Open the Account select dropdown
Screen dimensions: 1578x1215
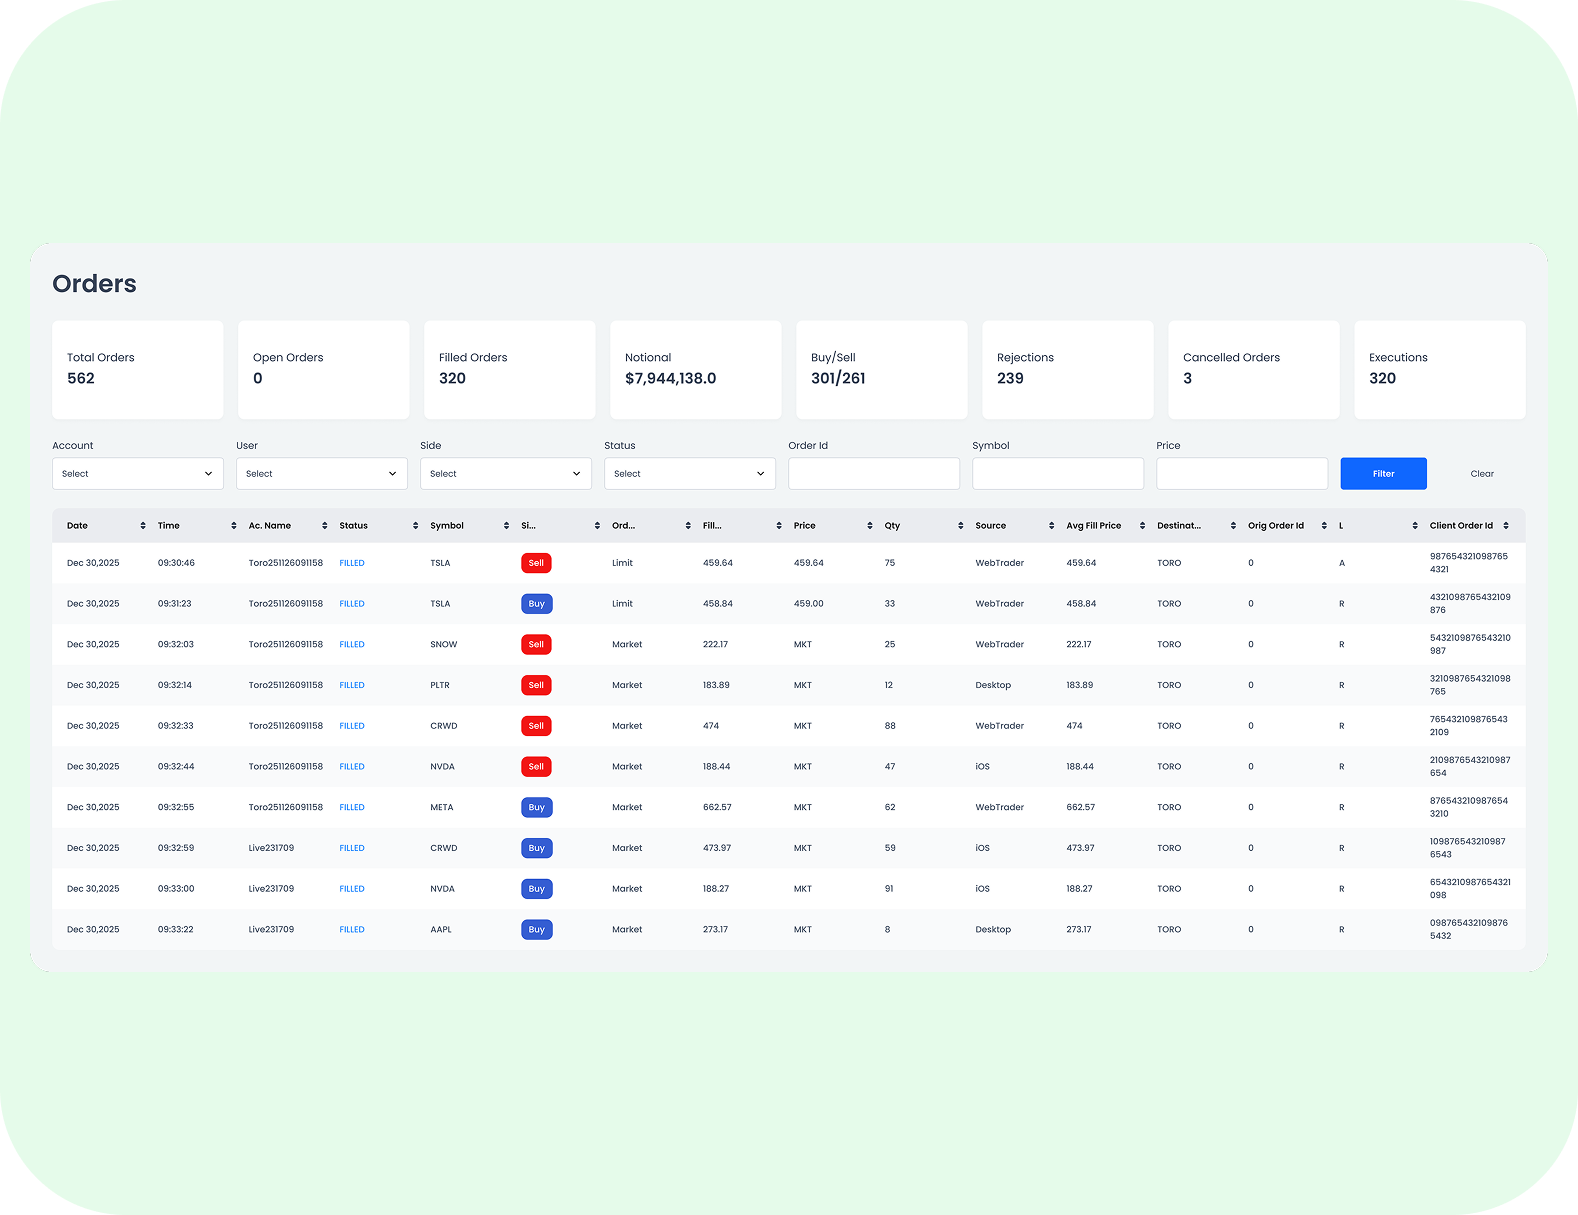pyautogui.click(x=137, y=474)
